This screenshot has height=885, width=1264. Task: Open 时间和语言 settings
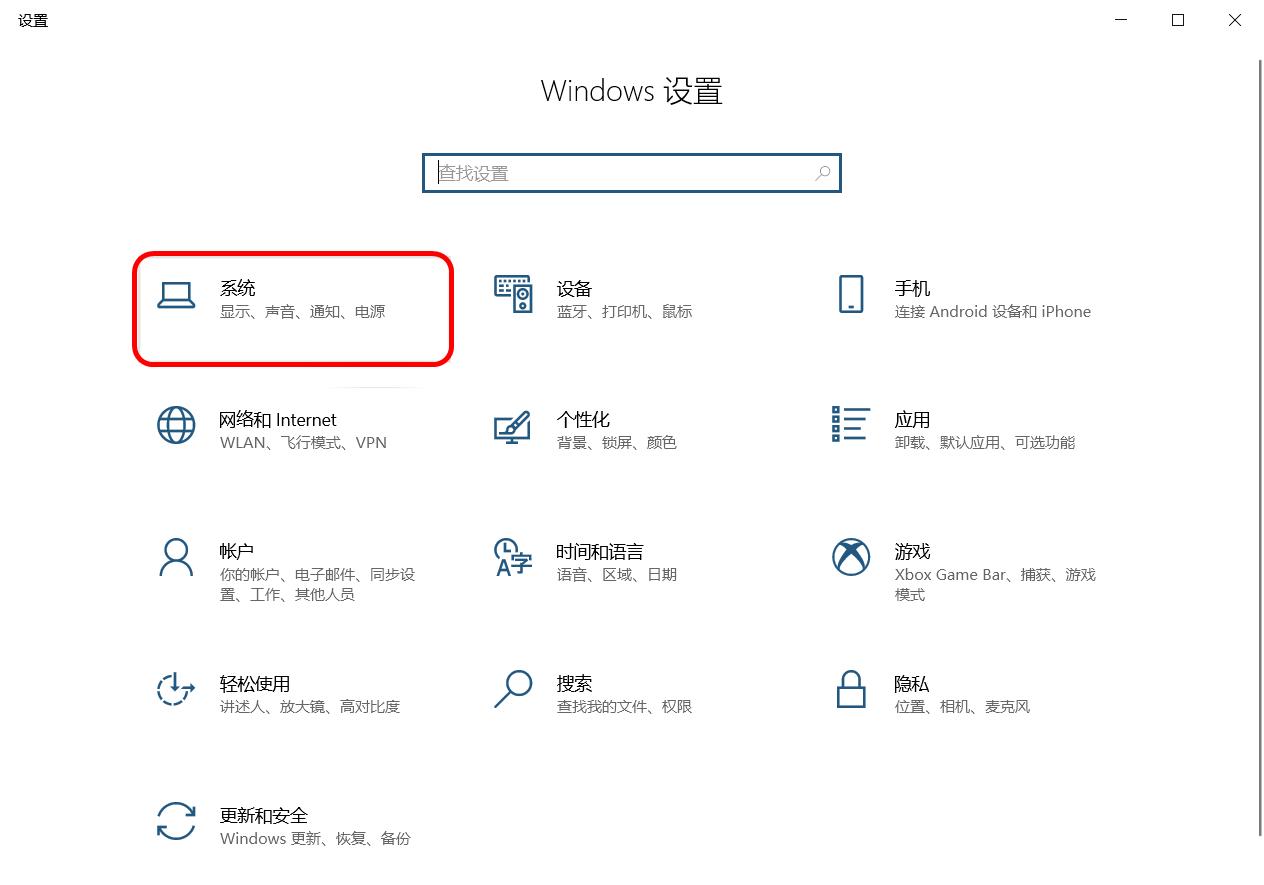(612, 560)
